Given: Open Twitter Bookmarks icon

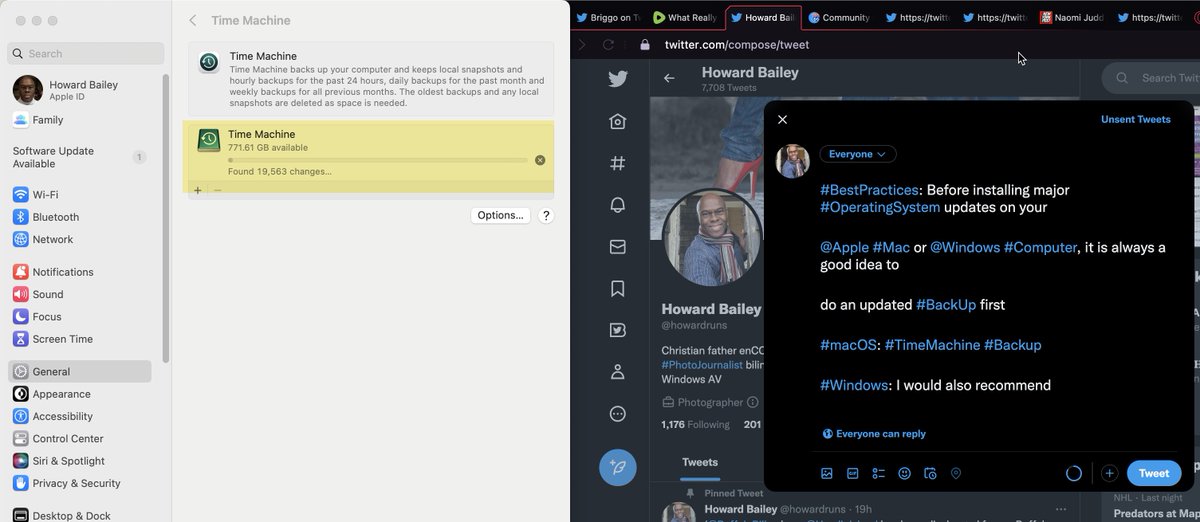Looking at the screenshot, I should point(618,288).
